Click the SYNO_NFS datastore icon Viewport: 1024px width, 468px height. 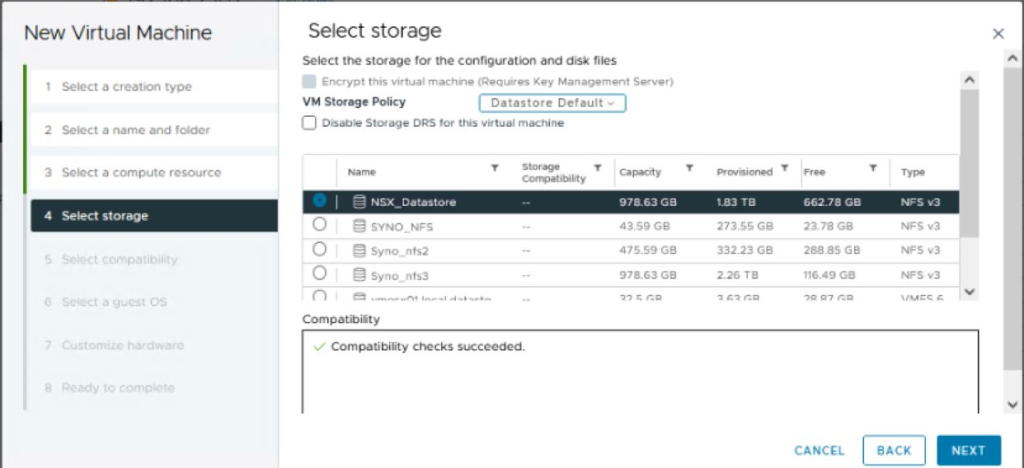click(x=359, y=226)
